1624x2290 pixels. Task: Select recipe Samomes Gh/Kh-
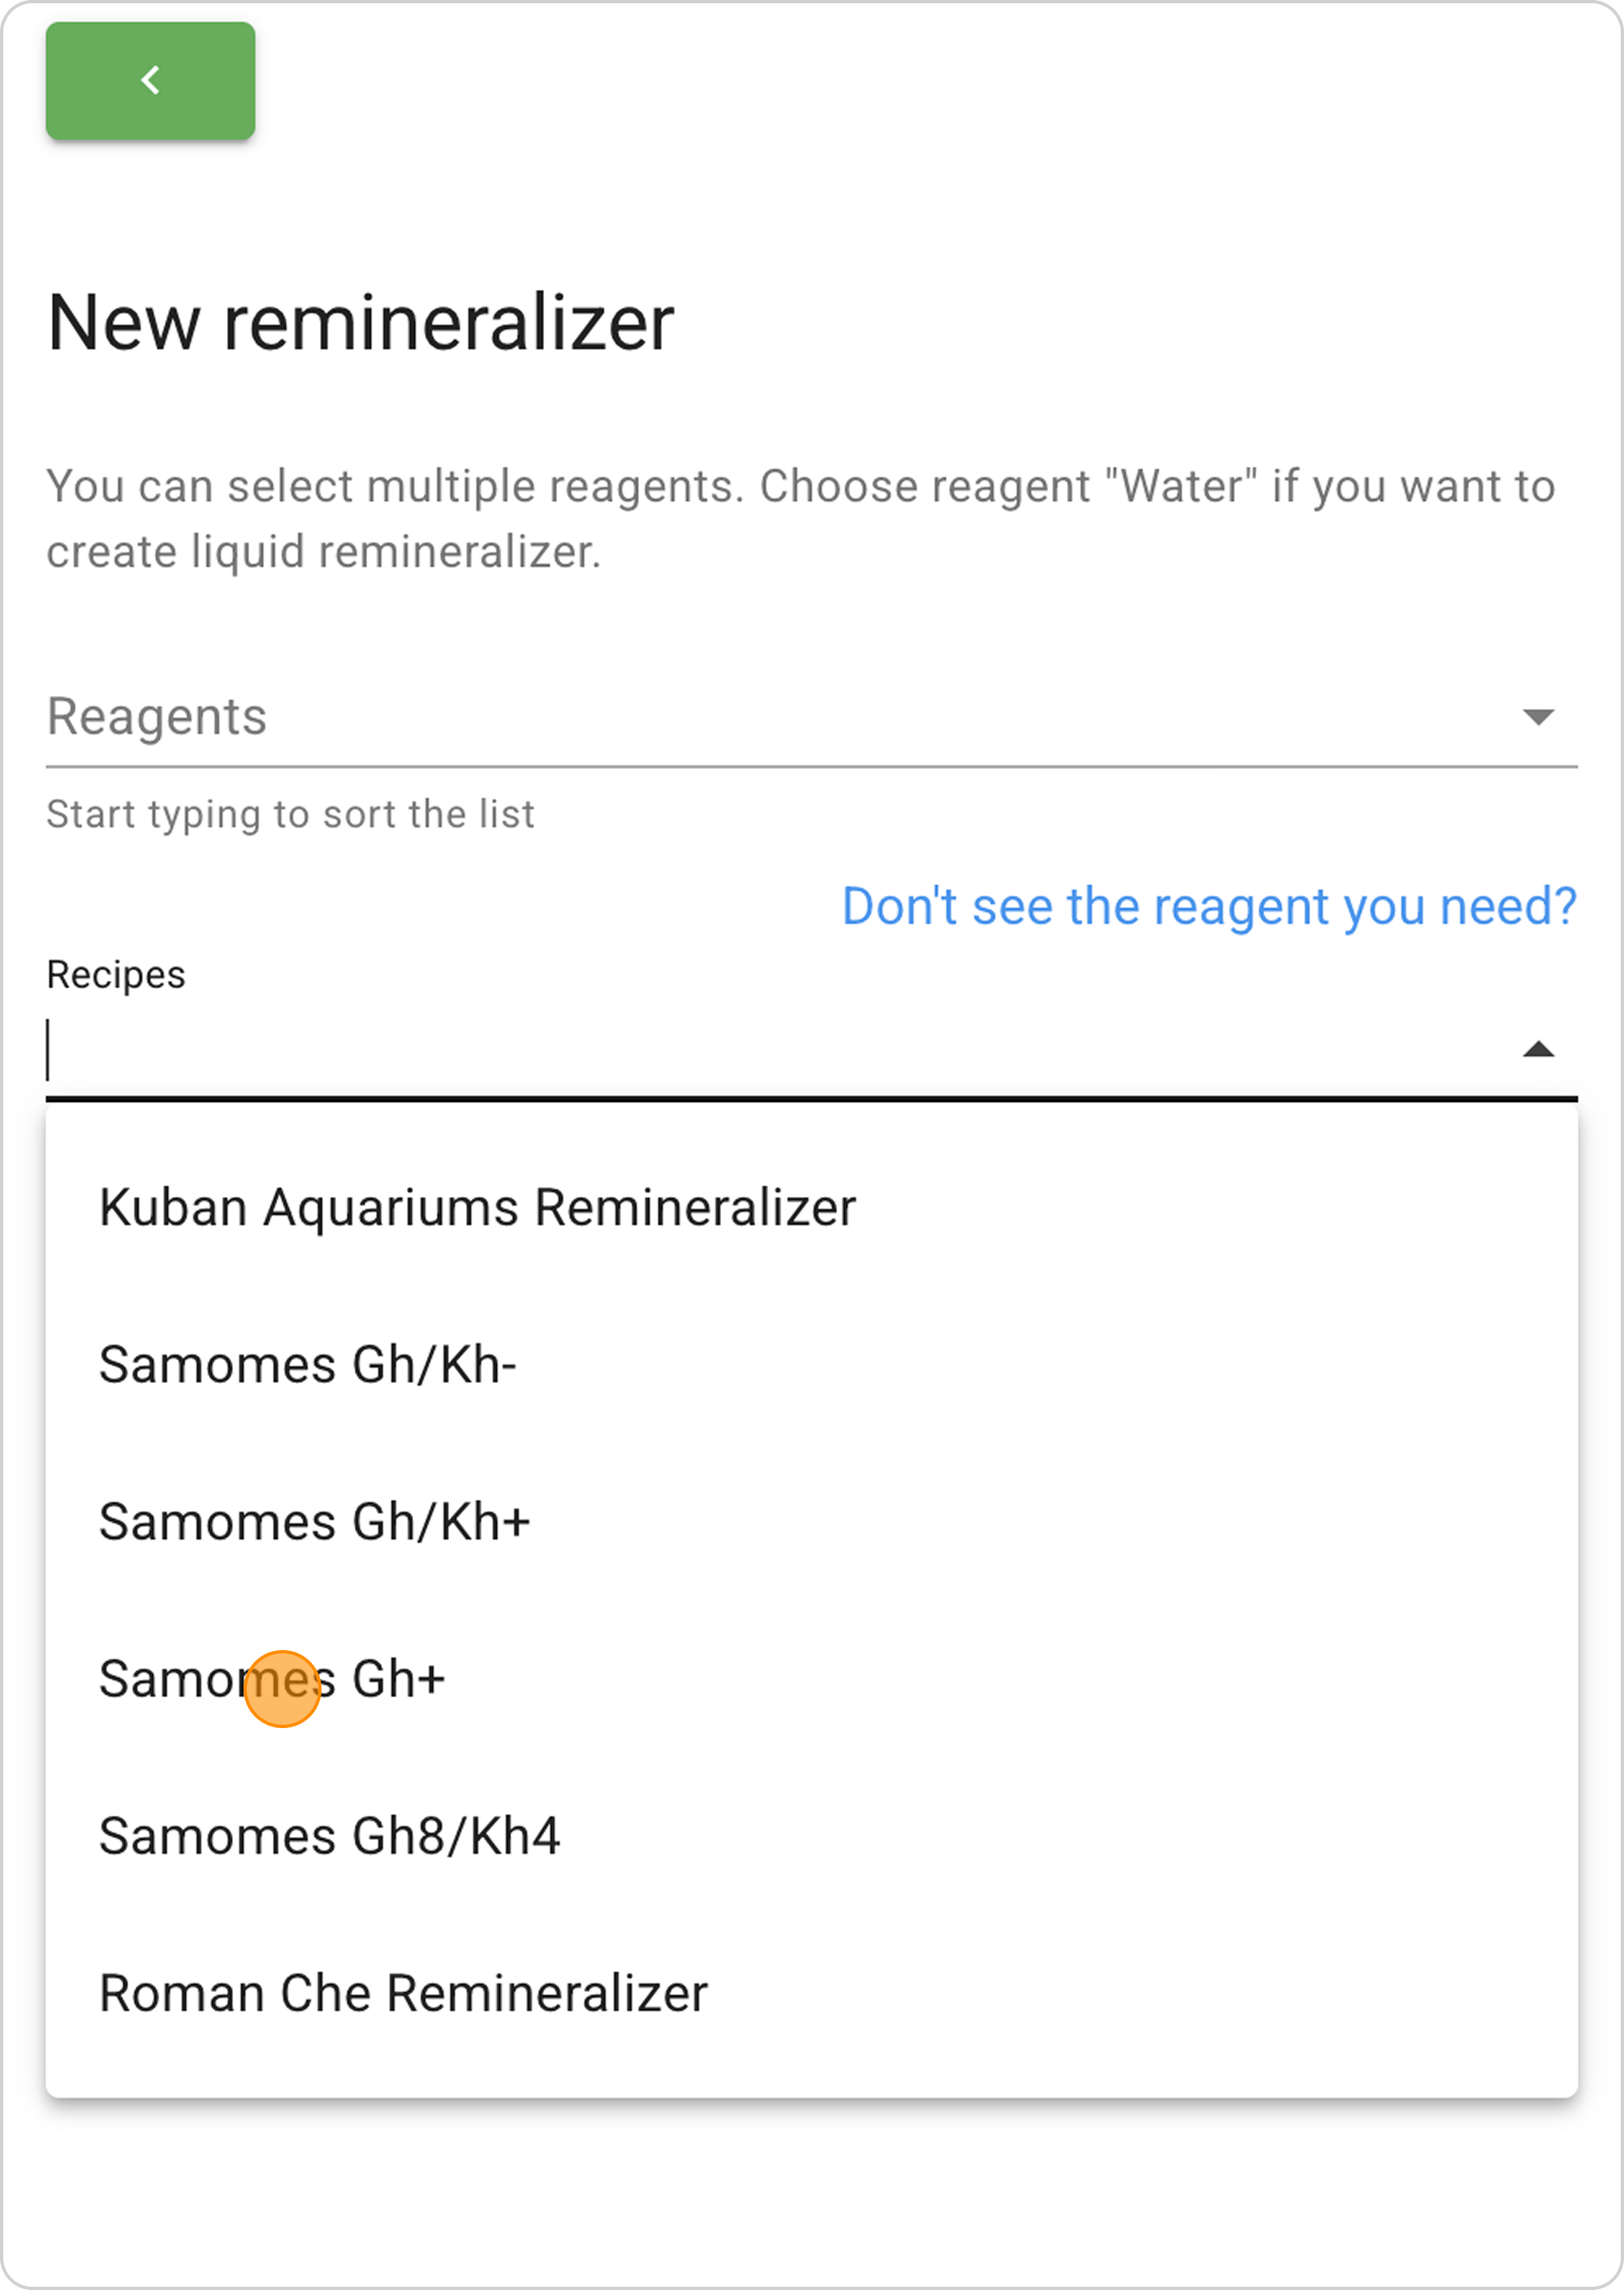[x=308, y=1362]
